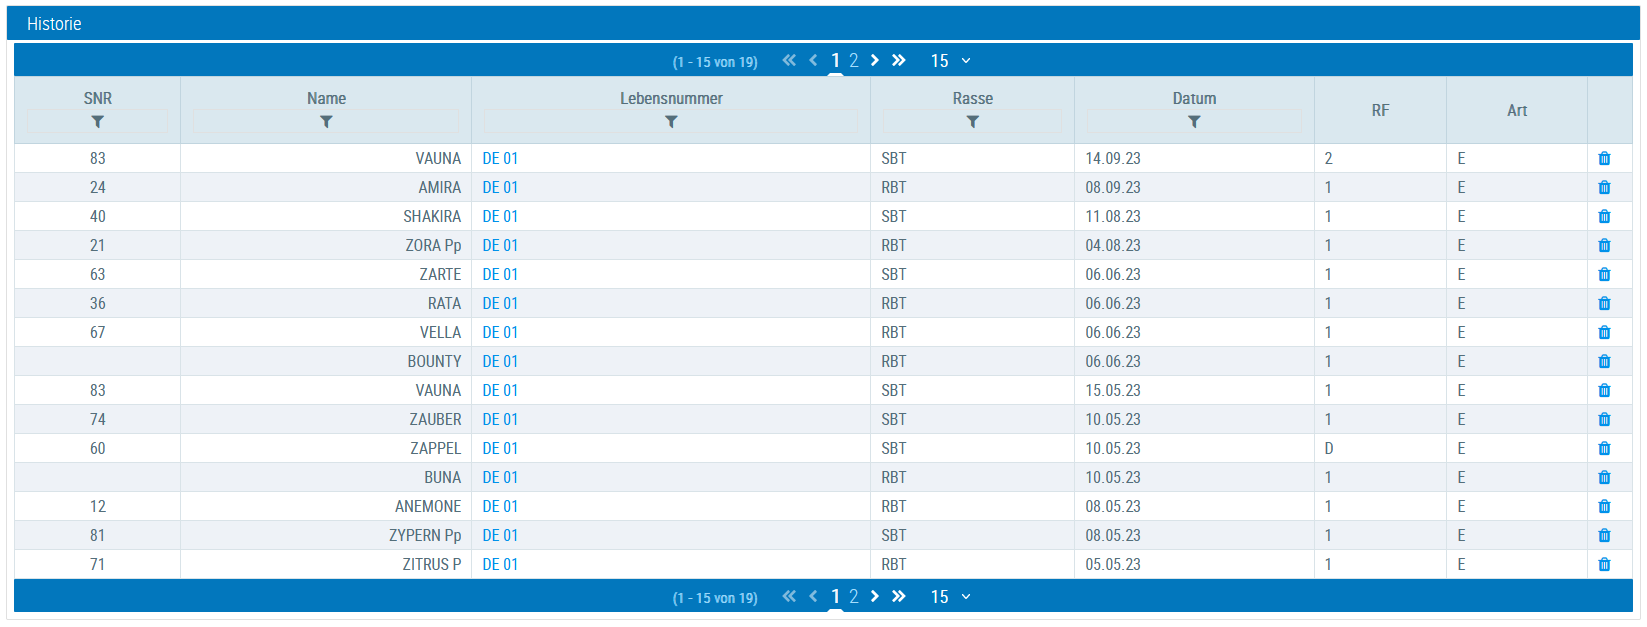The height and width of the screenshot is (627, 1647).
Task: Go to first page in bottom paginator
Action: click(x=789, y=596)
